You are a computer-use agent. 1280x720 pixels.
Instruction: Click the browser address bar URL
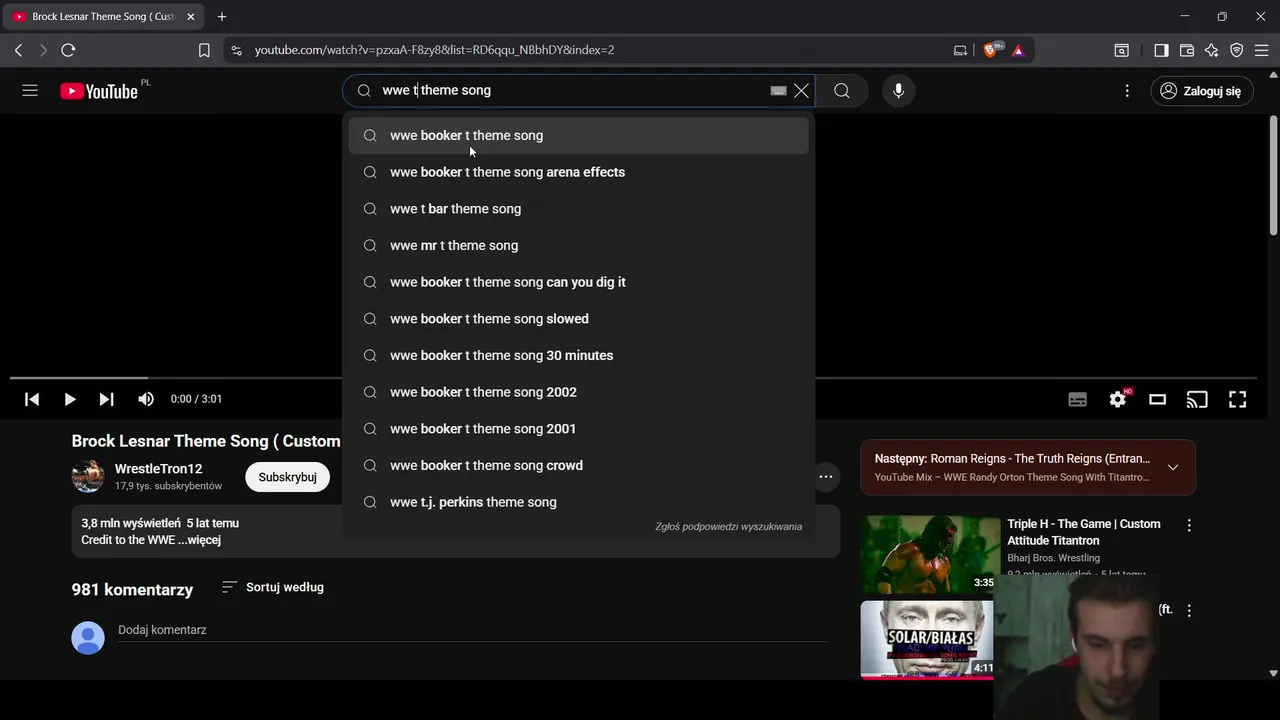(x=434, y=50)
